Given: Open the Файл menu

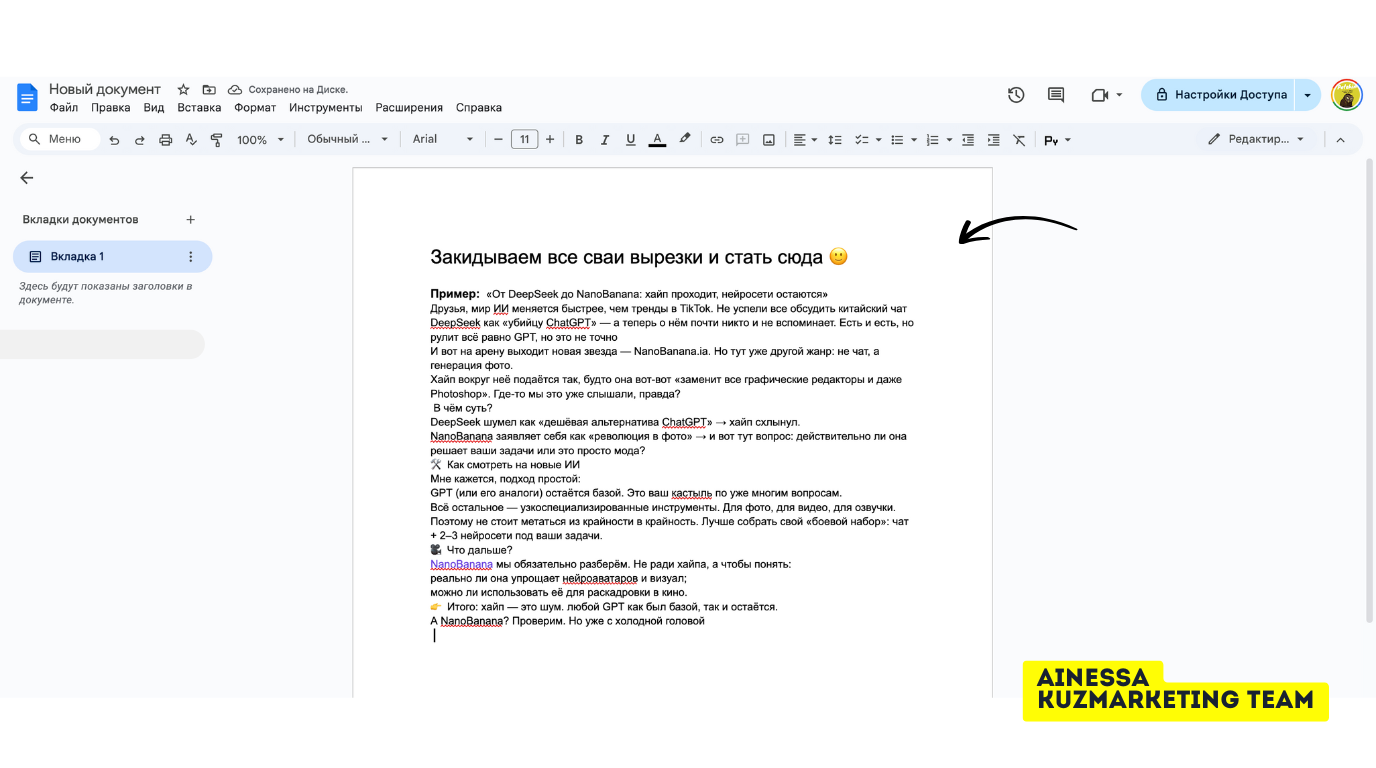Looking at the screenshot, I should (x=63, y=108).
